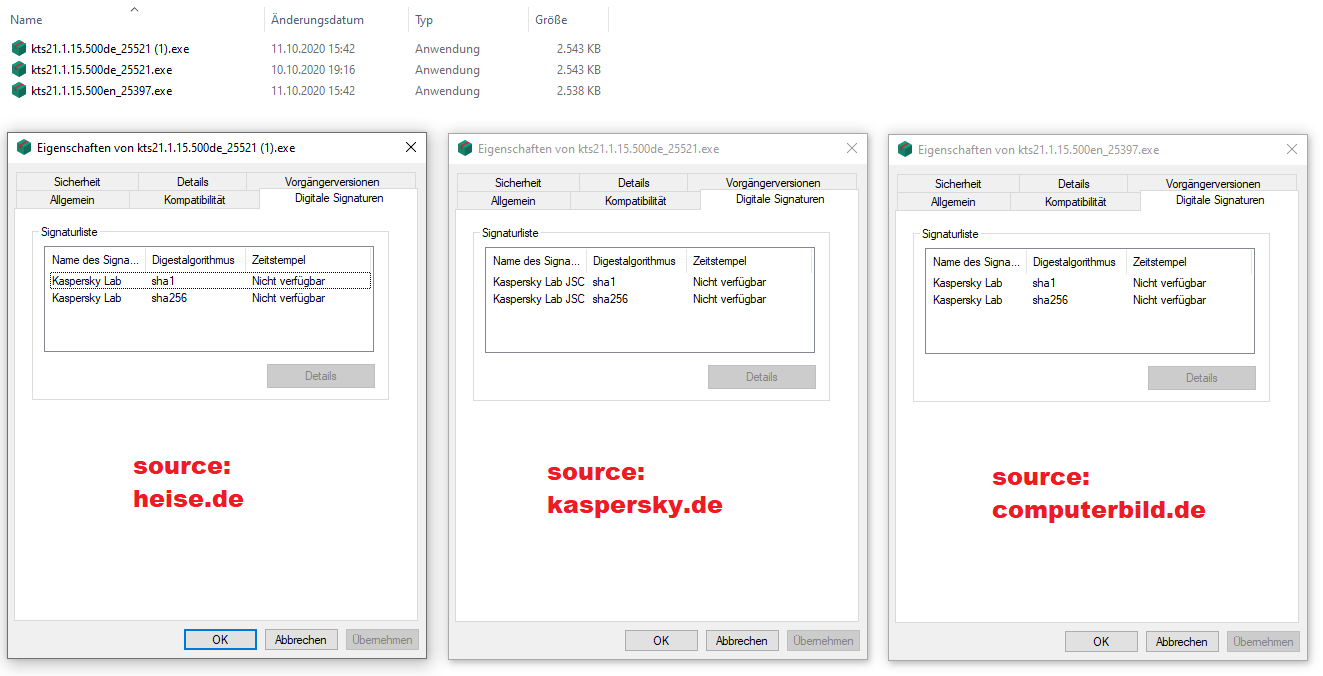Open Kompatibilität tab in computerbild.de window

click(x=1076, y=202)
